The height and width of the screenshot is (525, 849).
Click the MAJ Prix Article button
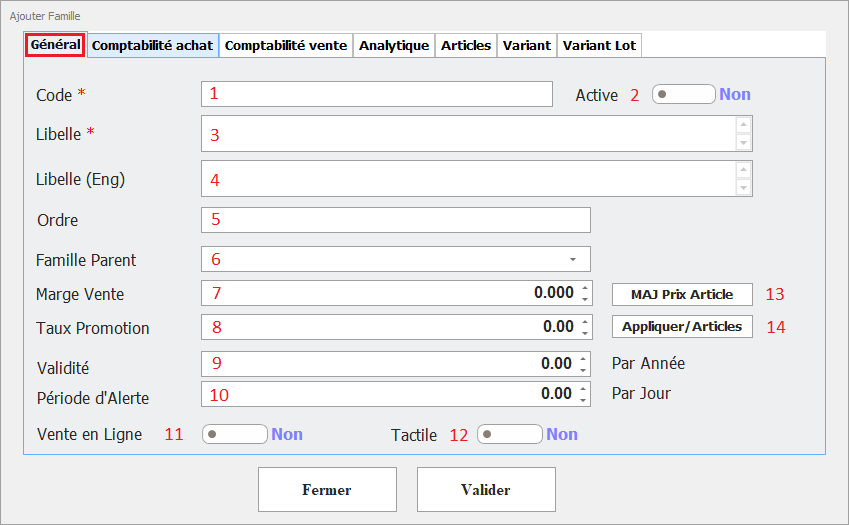[x=682, y=294]
